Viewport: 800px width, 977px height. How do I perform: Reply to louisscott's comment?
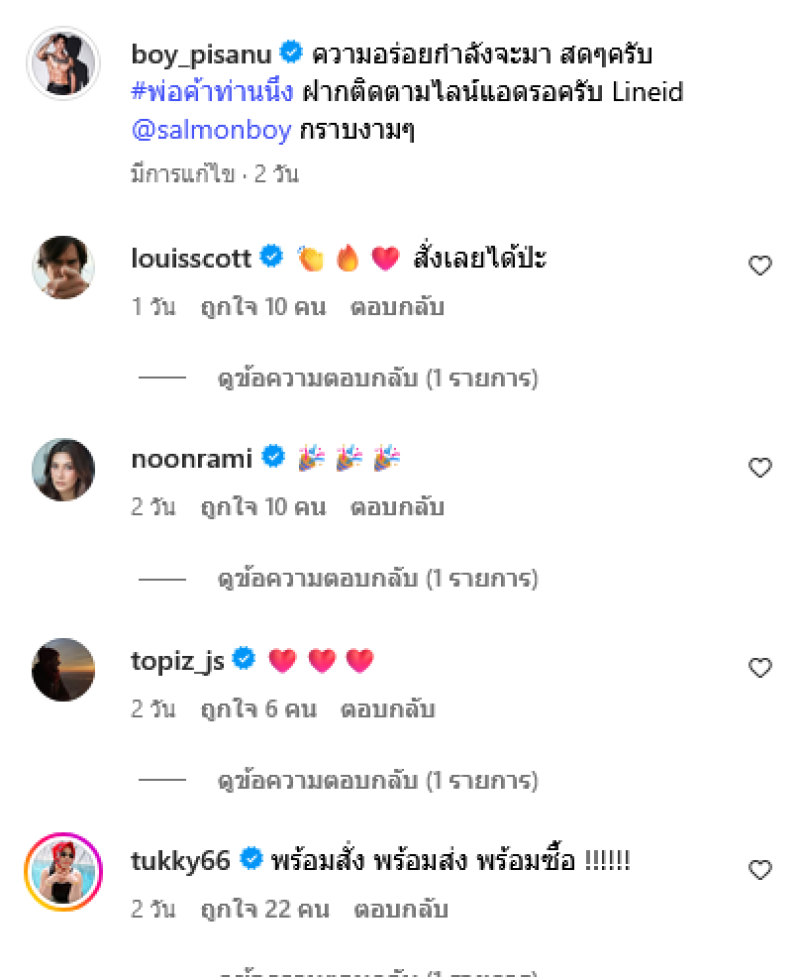pos(396,308)
